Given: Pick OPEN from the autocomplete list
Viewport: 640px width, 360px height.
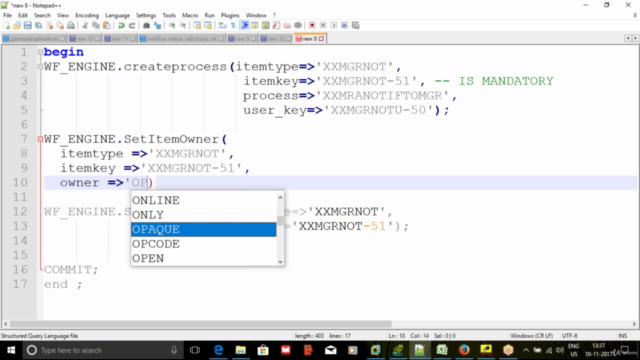Looking at the screenshot, I should click(x=204, y=258).
